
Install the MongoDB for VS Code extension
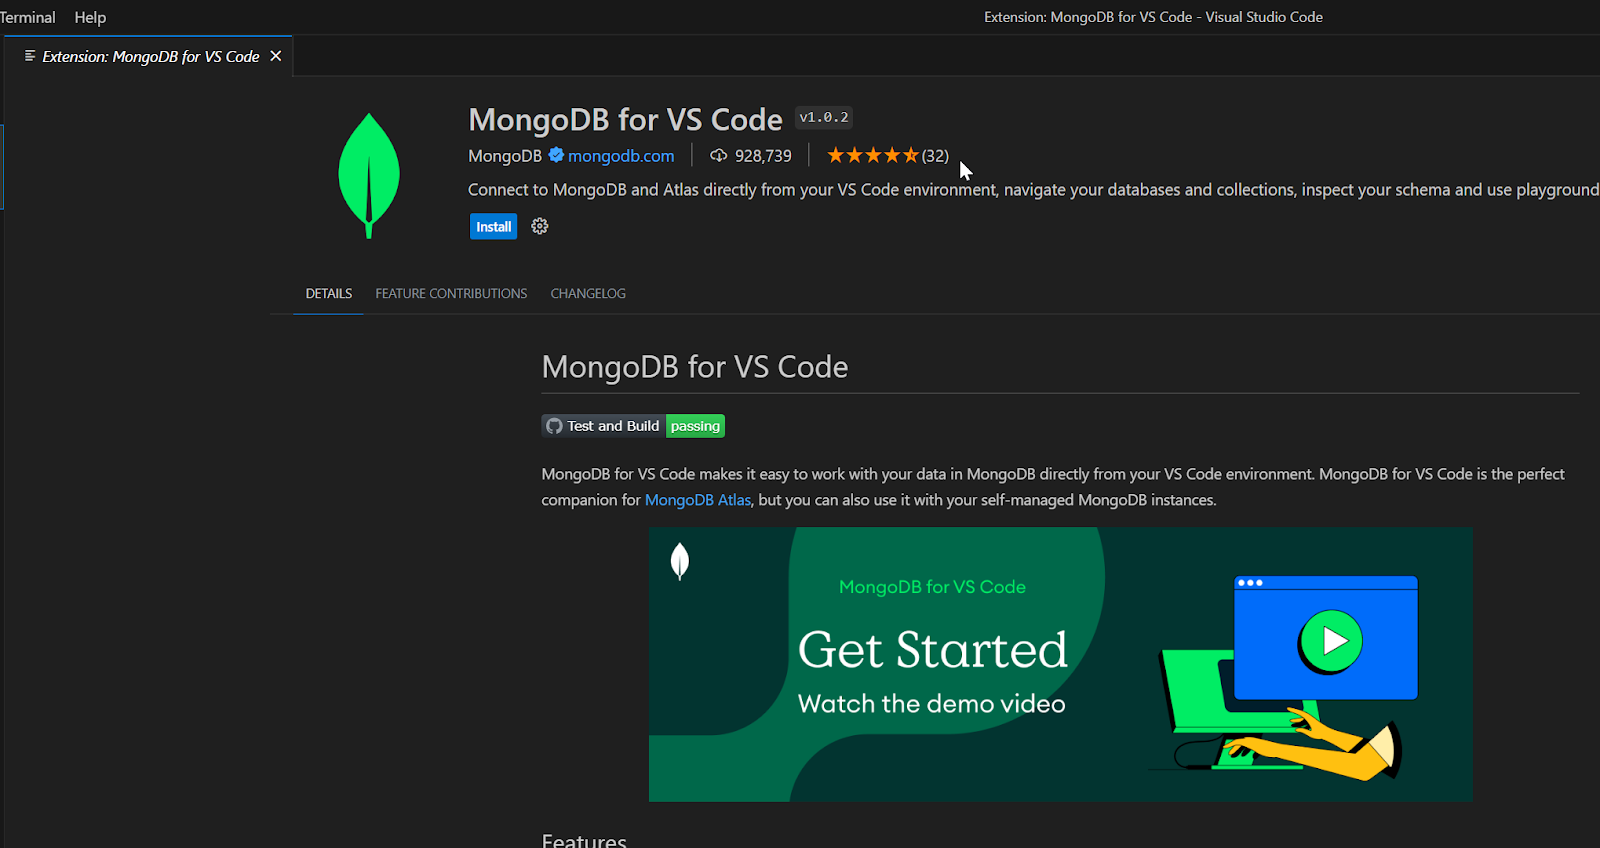[493, 227]
